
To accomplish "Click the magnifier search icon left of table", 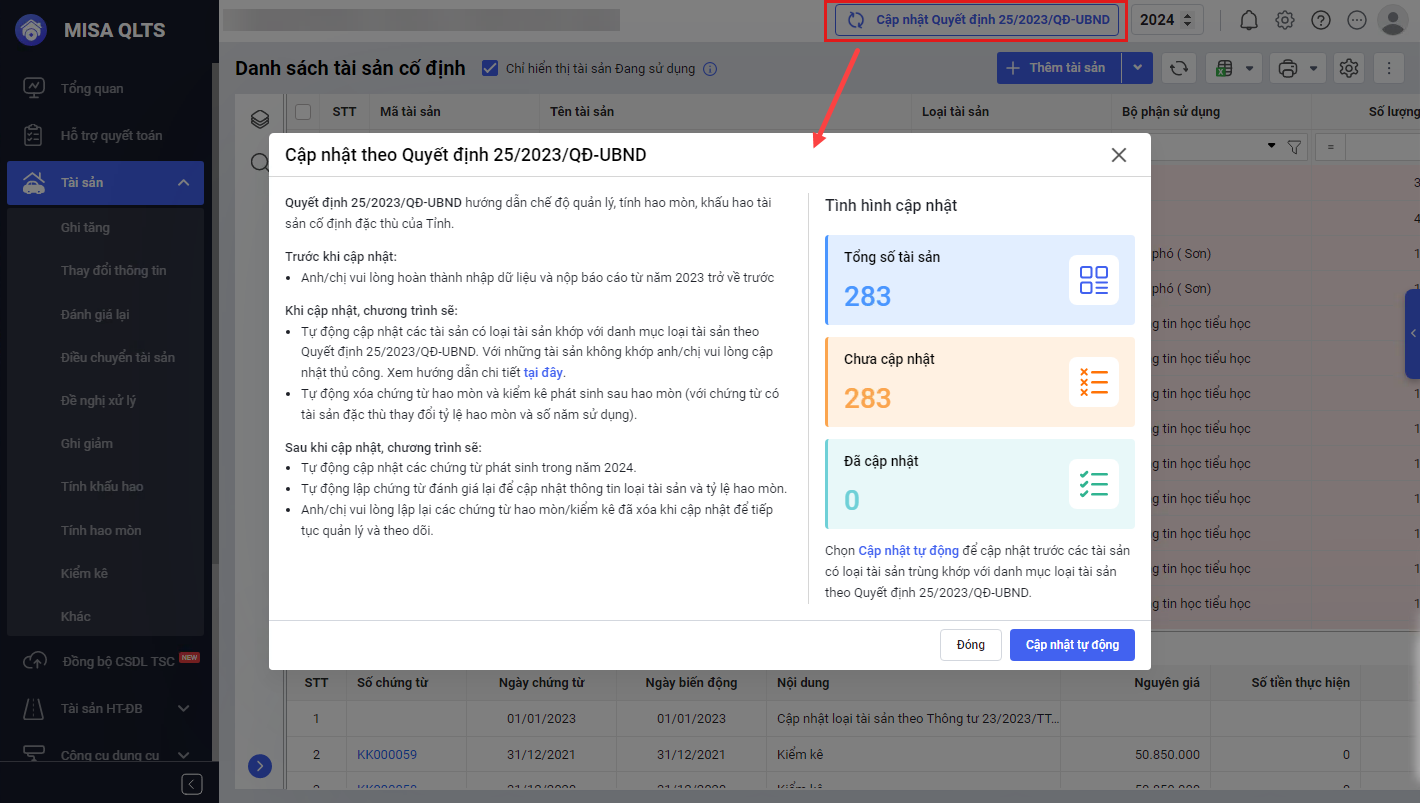I will pos(259,162).
